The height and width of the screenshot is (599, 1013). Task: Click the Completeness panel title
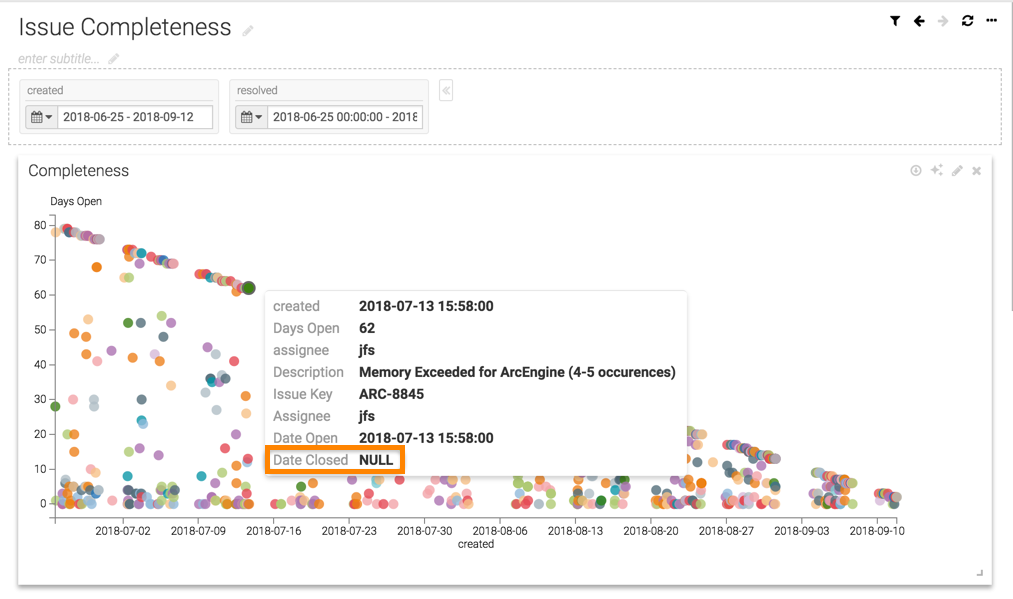click(x=79, y=171)
